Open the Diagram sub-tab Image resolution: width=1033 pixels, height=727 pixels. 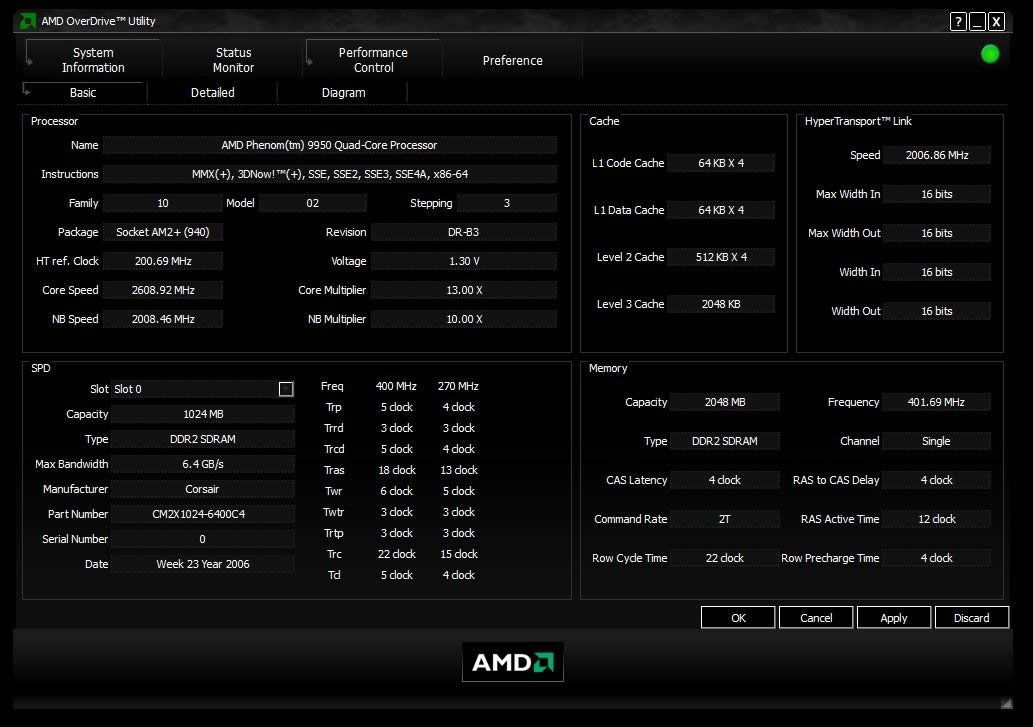point(343,93)
